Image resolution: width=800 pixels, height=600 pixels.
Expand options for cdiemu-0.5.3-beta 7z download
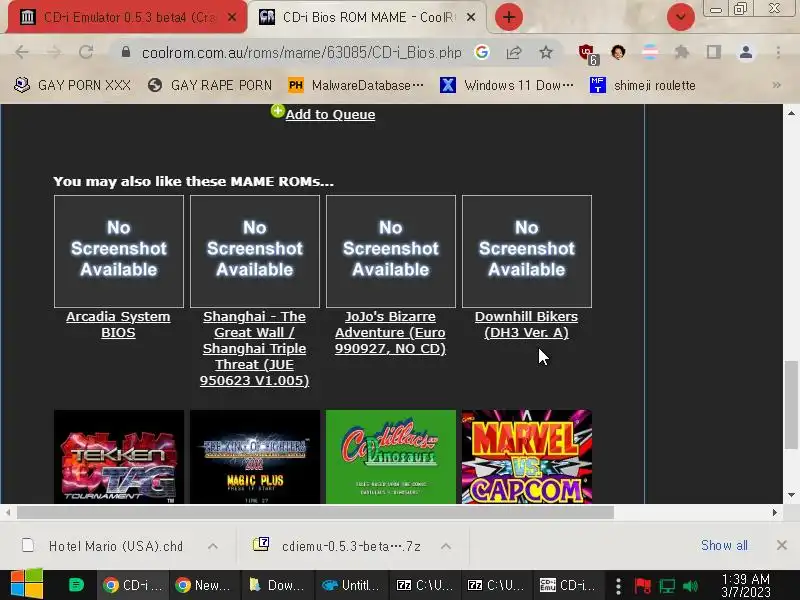point(445,546)
